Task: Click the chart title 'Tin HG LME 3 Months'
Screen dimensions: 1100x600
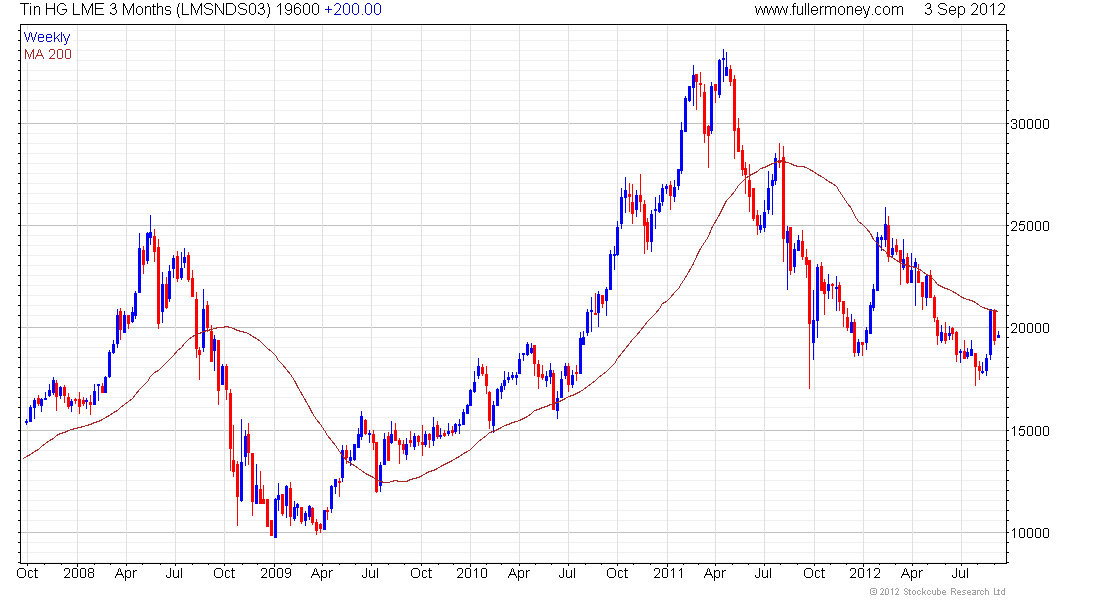Action: tap(95, 10)
